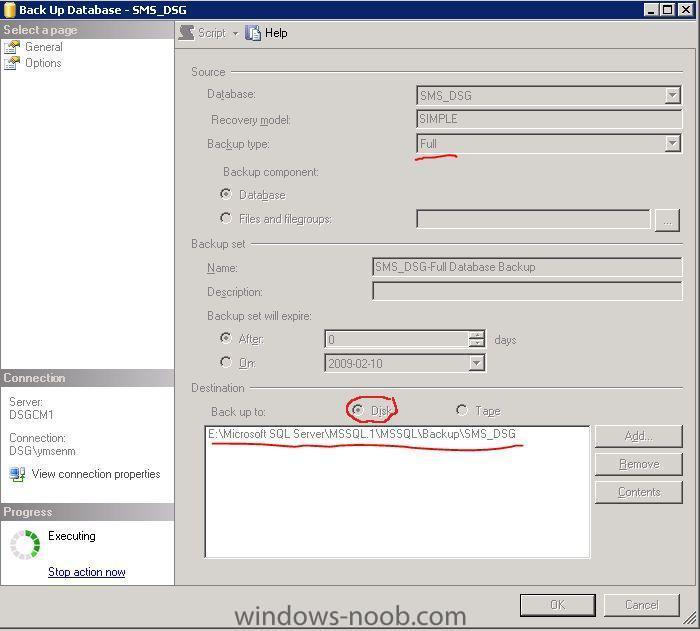Select the expire After radio button

(x=226, y=338)
